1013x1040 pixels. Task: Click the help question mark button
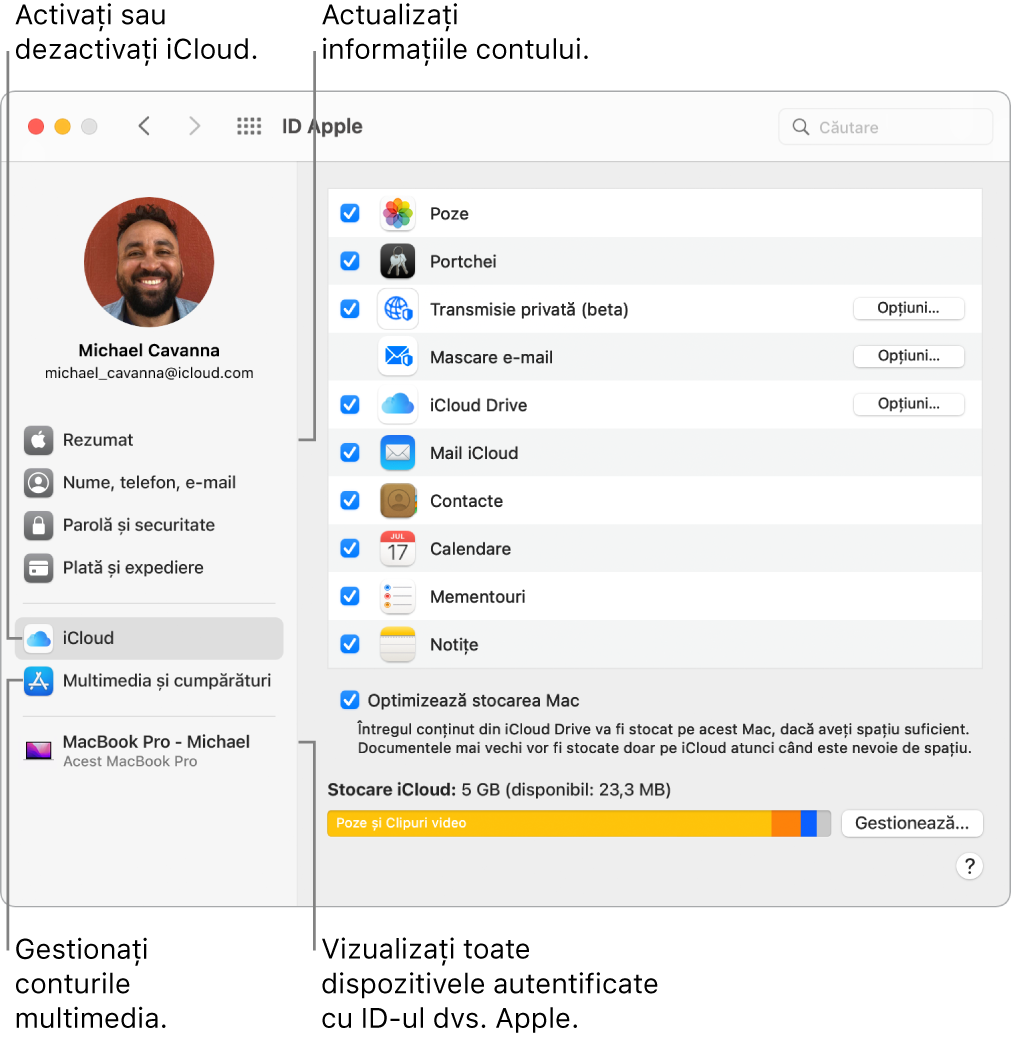(969, 866)
